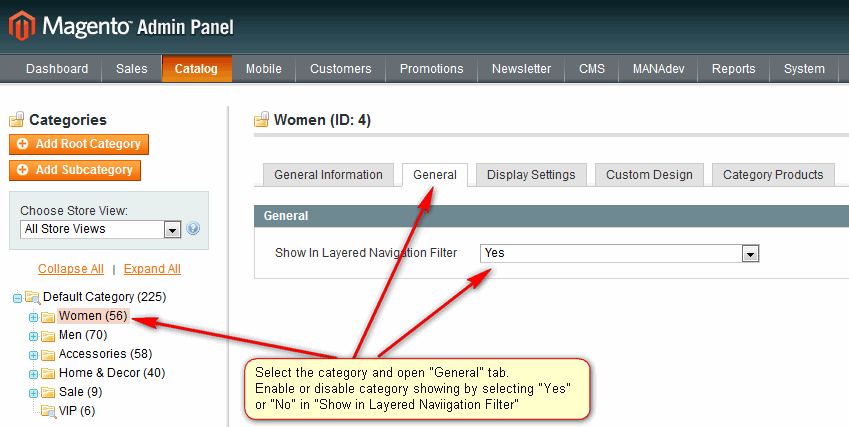
Task: Select the VIP (6) category
Action: [77, 411]
